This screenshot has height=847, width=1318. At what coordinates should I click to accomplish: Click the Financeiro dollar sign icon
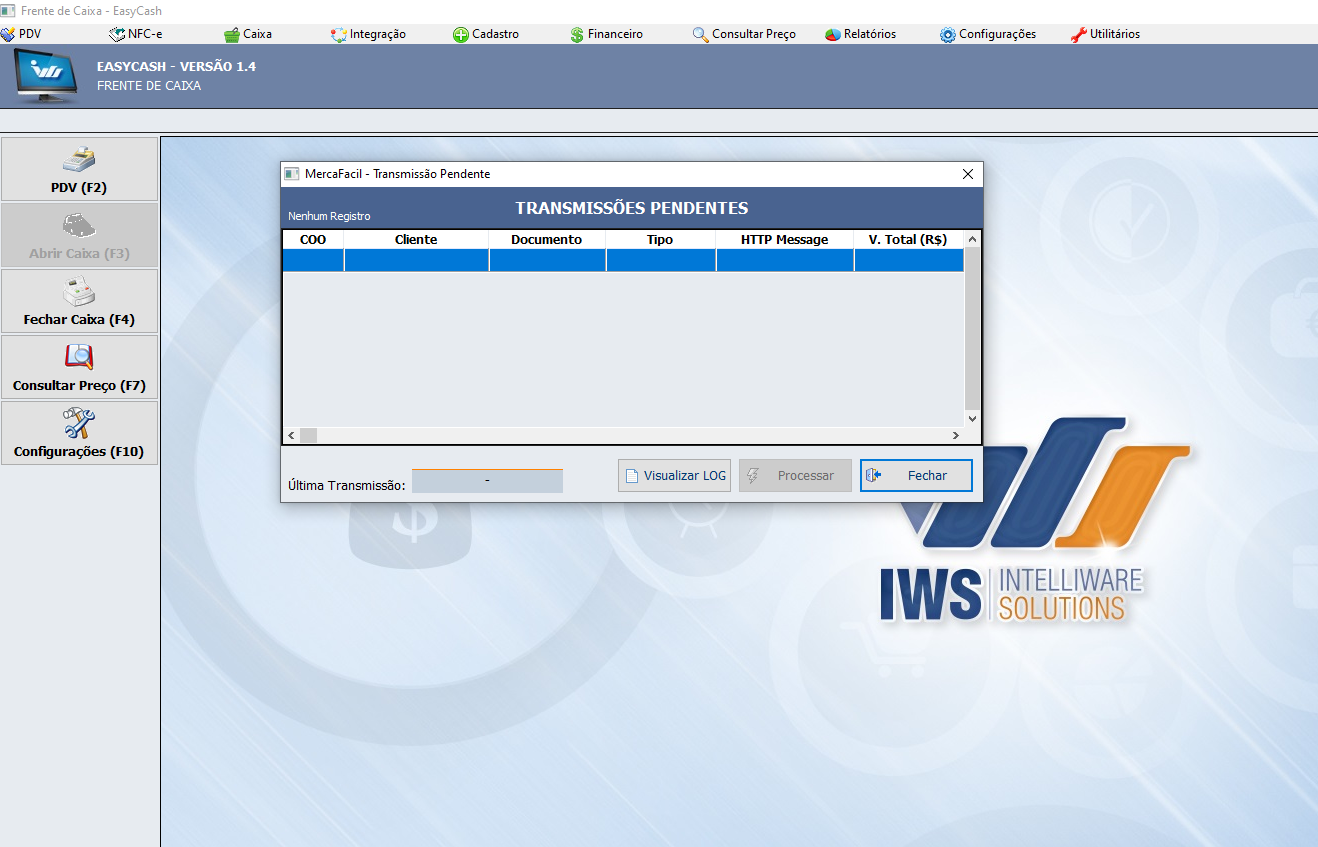[577, 34]
